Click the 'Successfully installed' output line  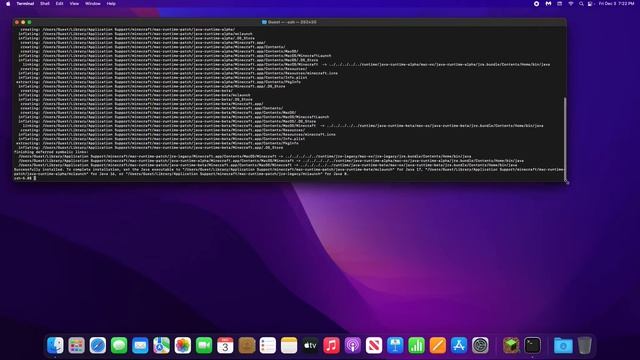pos(289,171)
